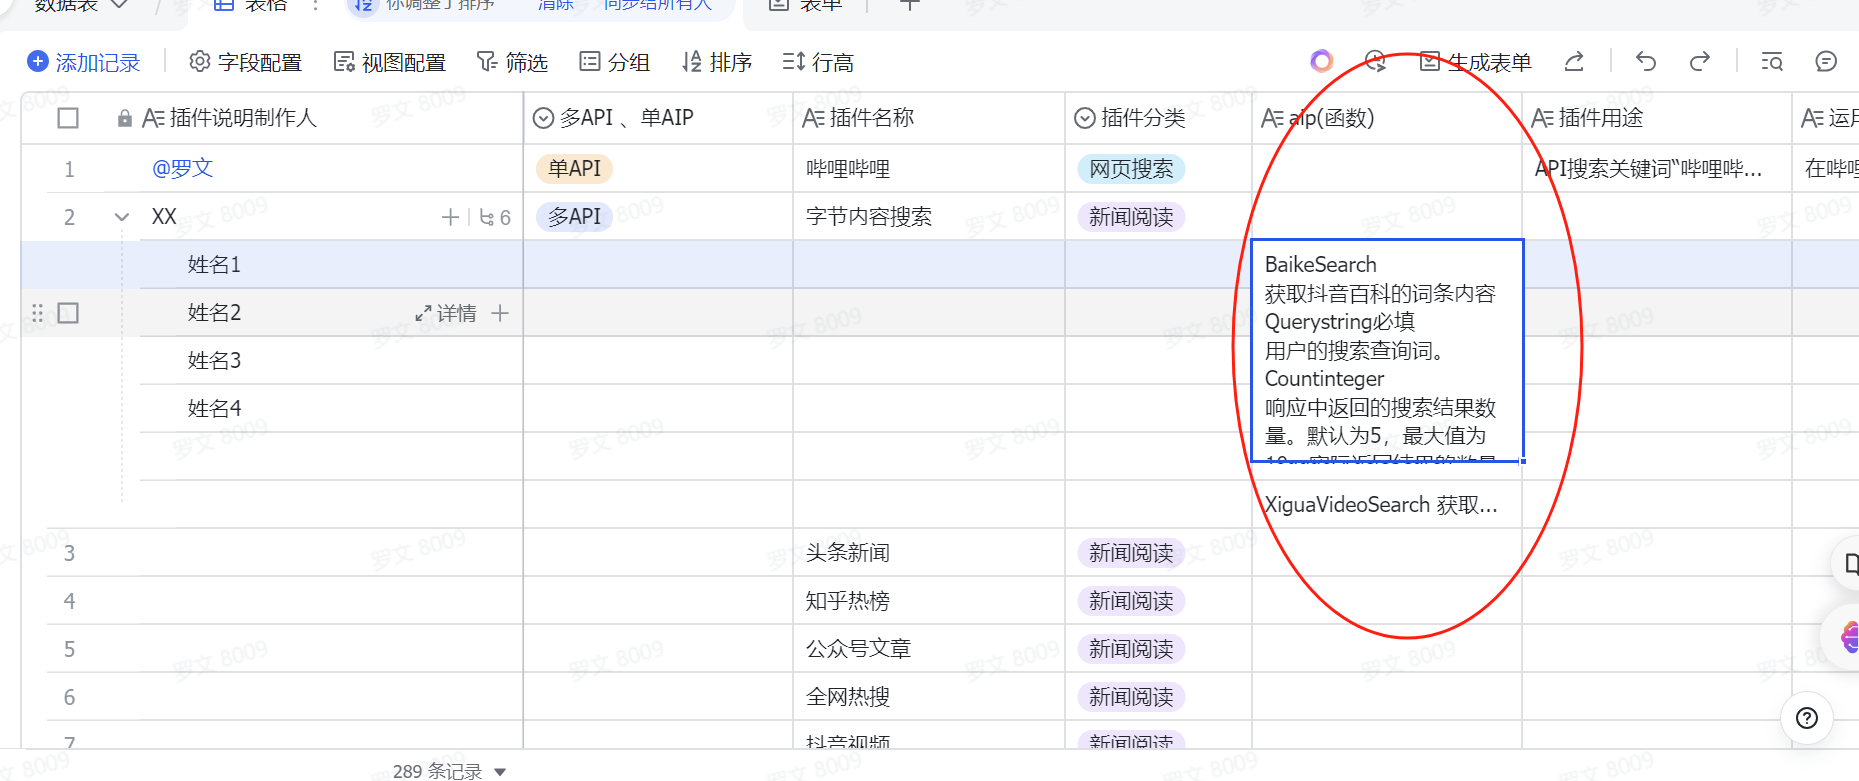Click the lock icon on 插件说明制作人 column
1859x781 pixels.
click(x=125, y=118)
